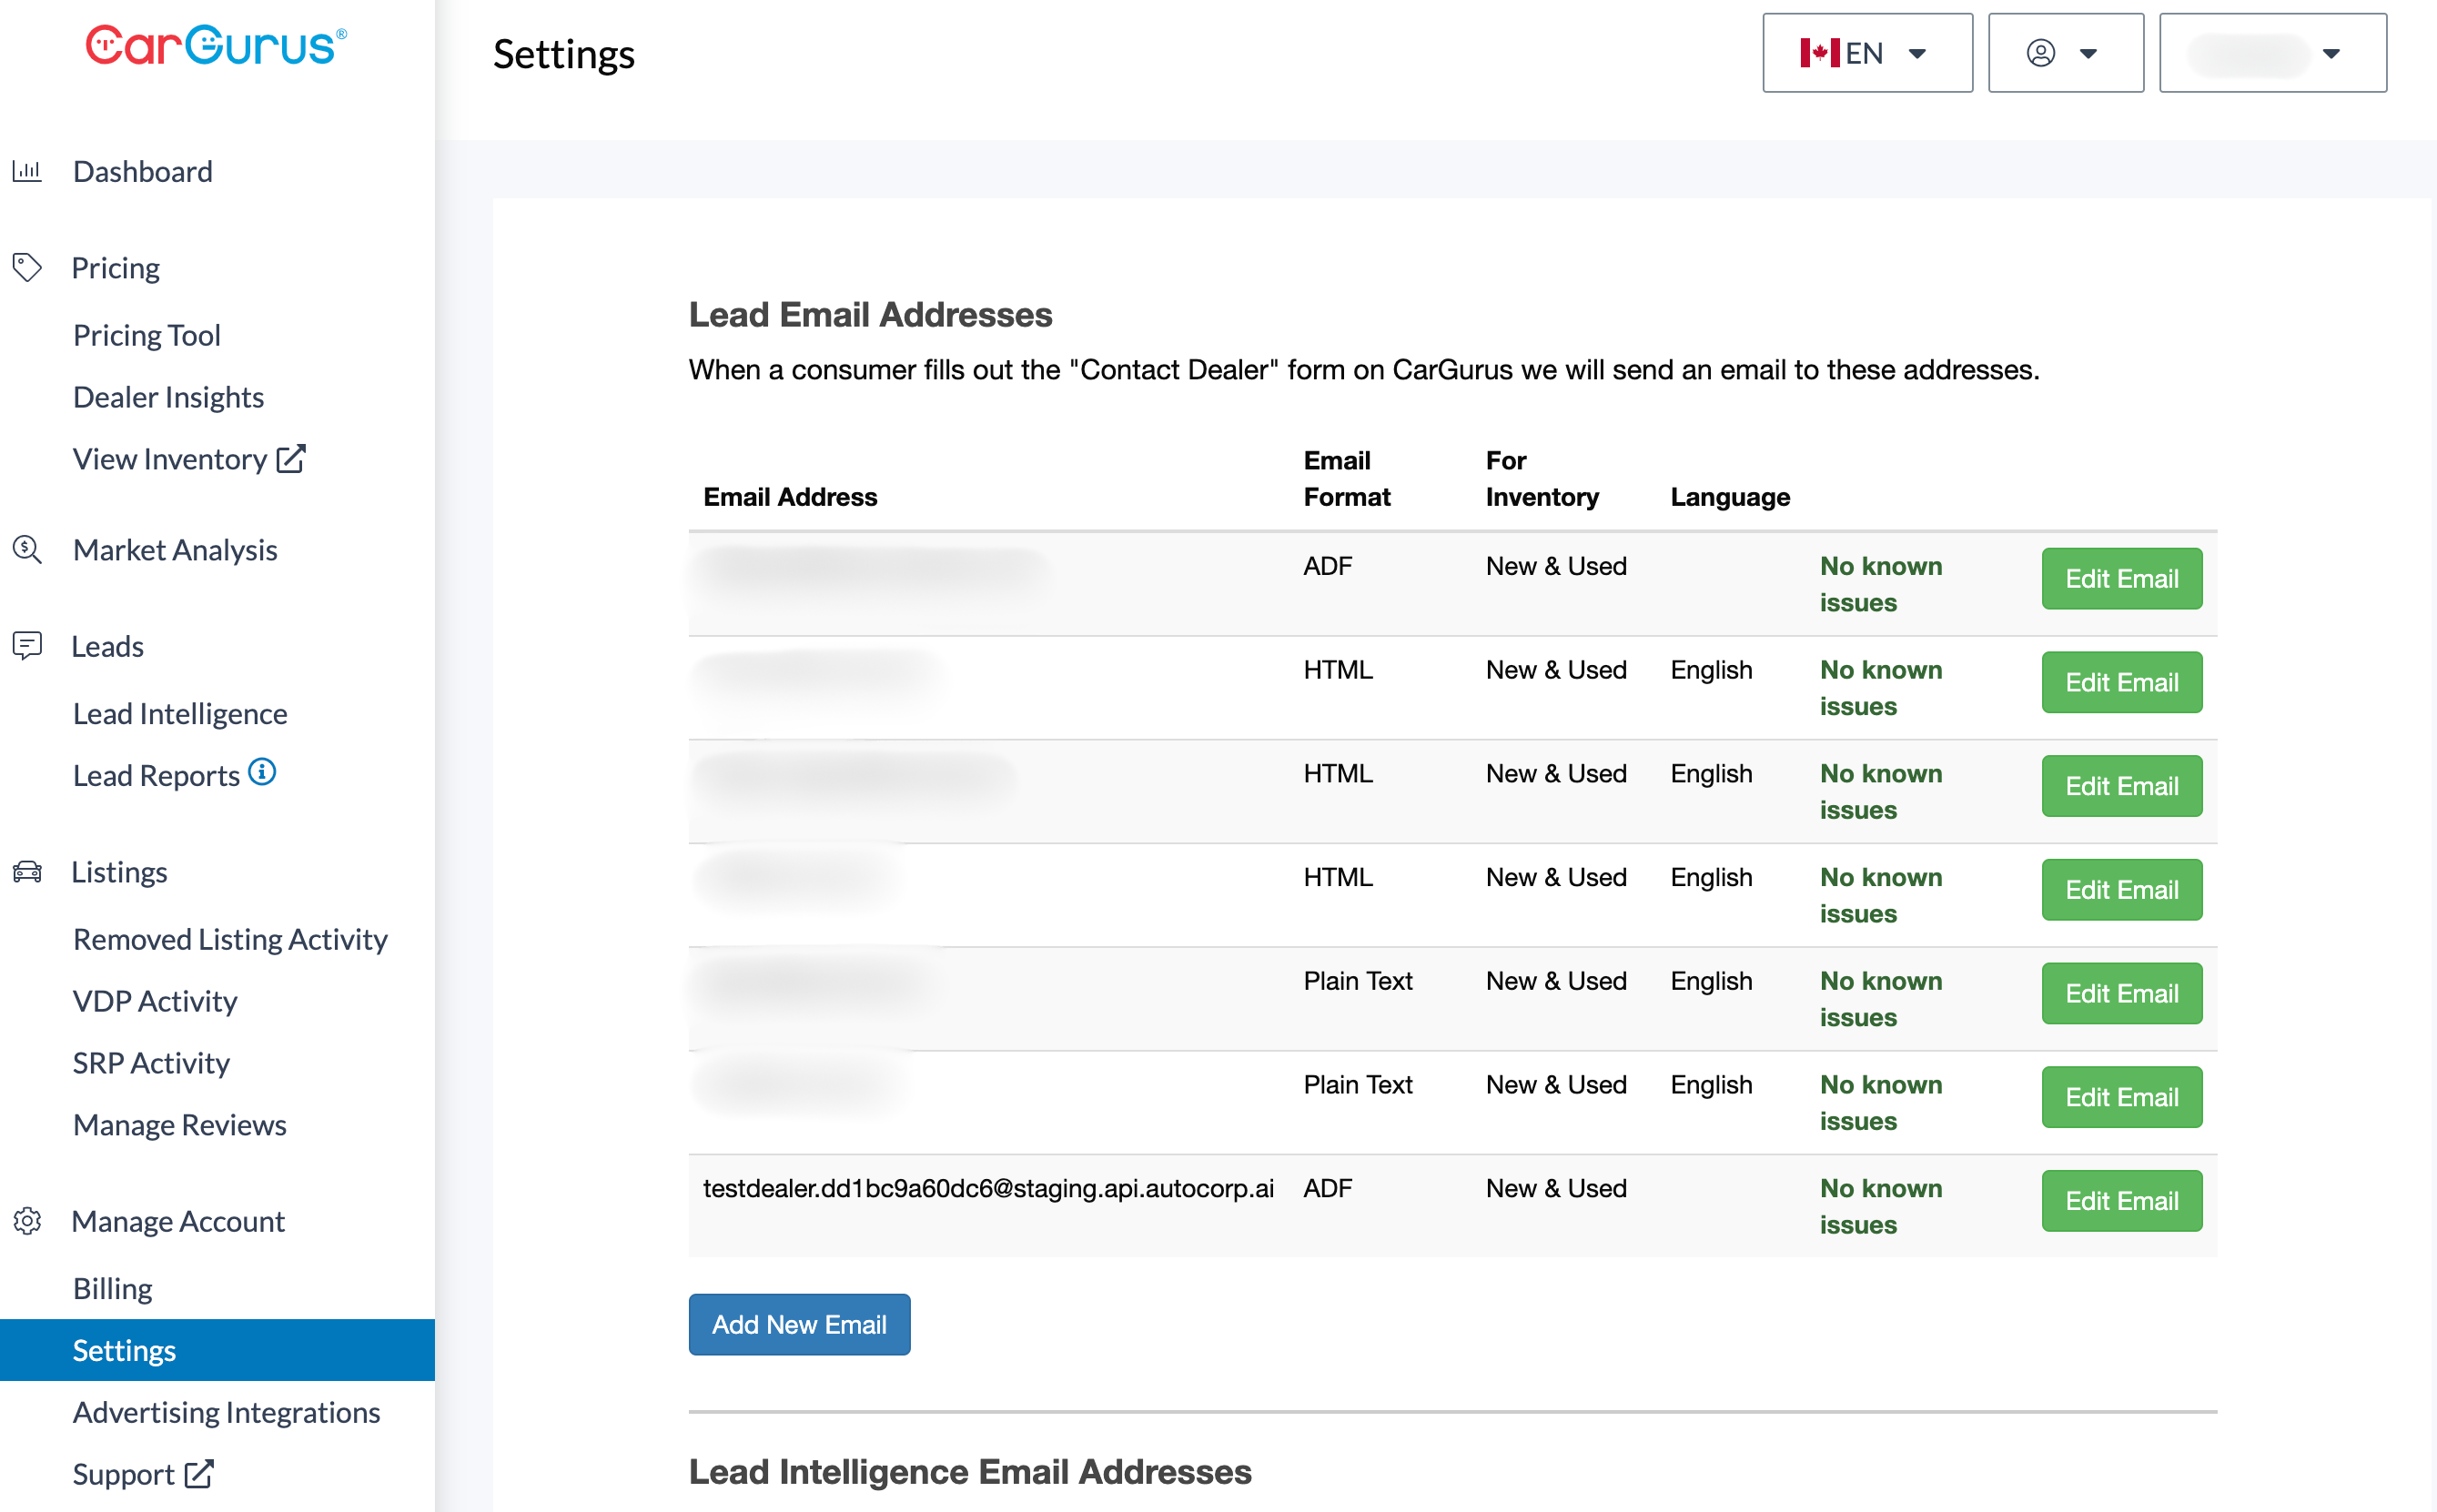Expand the dealer account selector dropdown
Screen dimensions: 2437x1512
tap(2272, 53)
